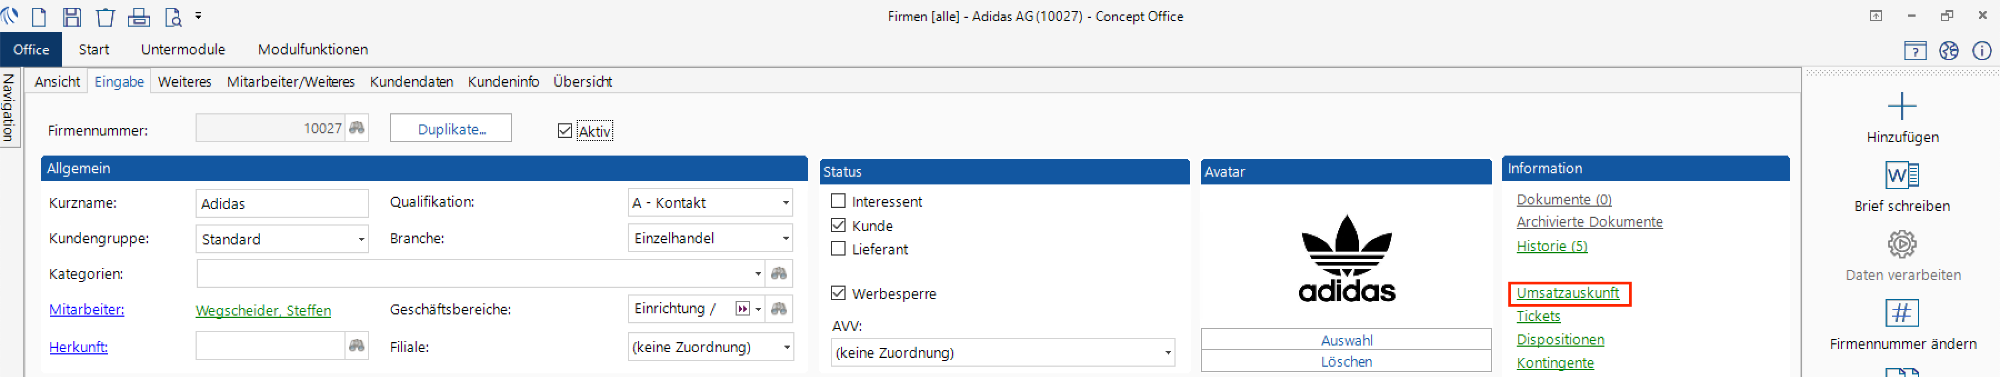Uncheck the Werbesperre checkbox
Viewport: 2000px width, 377px height.
tap(839, 293)
